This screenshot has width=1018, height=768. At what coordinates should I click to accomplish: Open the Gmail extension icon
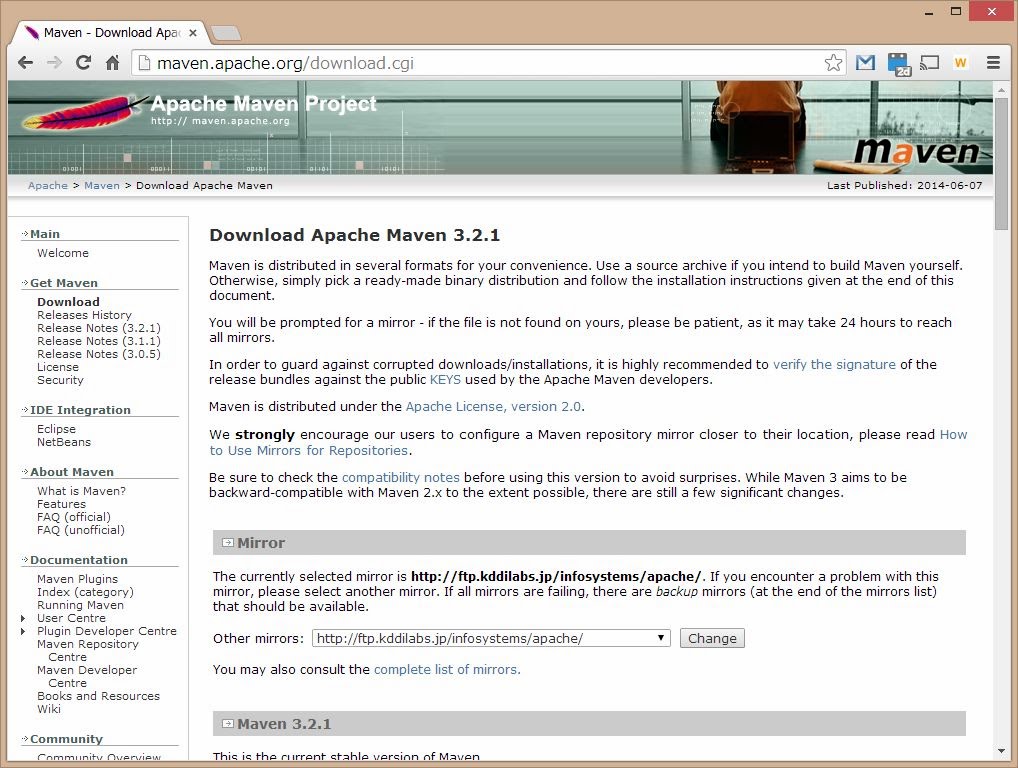[x=865, y=63]
